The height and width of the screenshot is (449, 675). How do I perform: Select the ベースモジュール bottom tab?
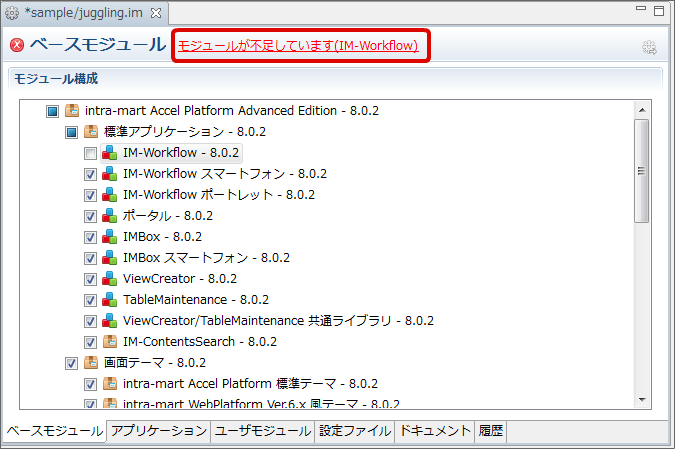54,431
